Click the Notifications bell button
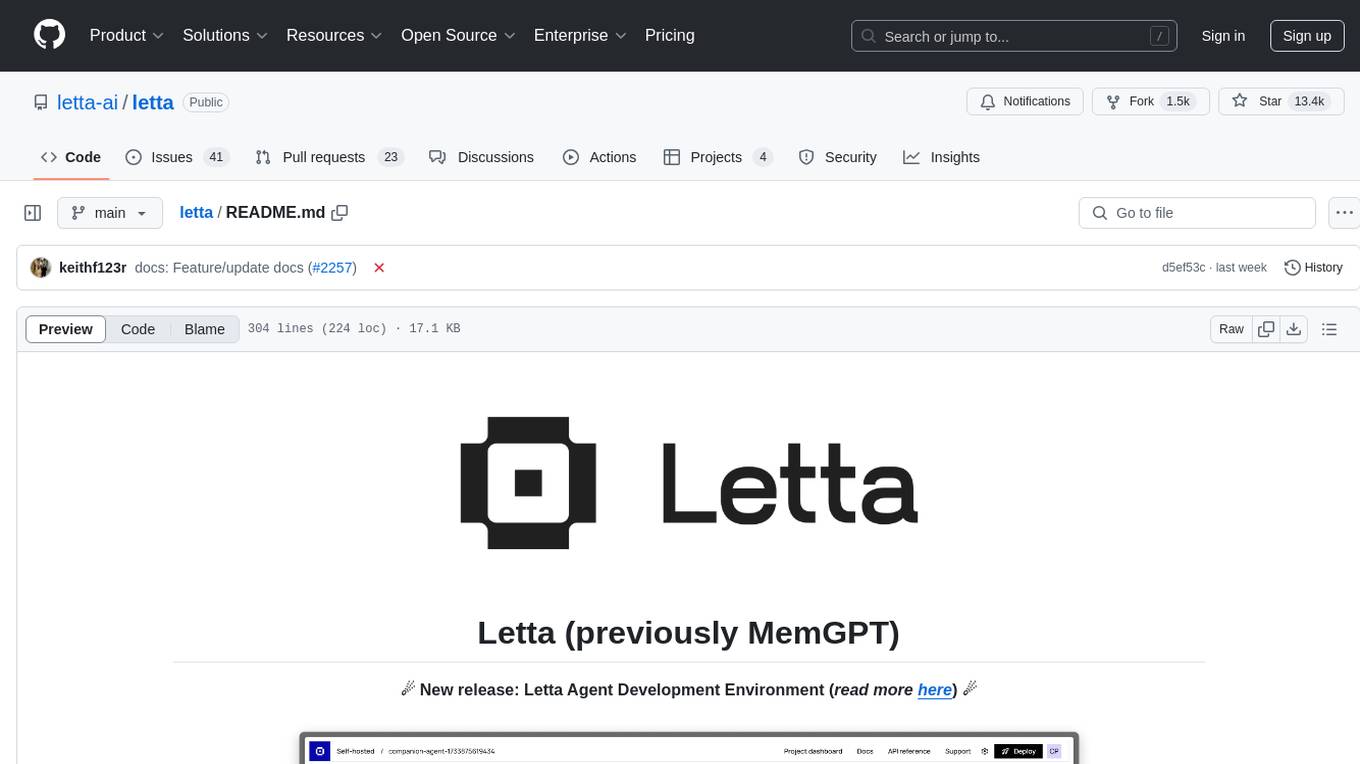This screenshot has height=764, width=1360. [1025, 101]
